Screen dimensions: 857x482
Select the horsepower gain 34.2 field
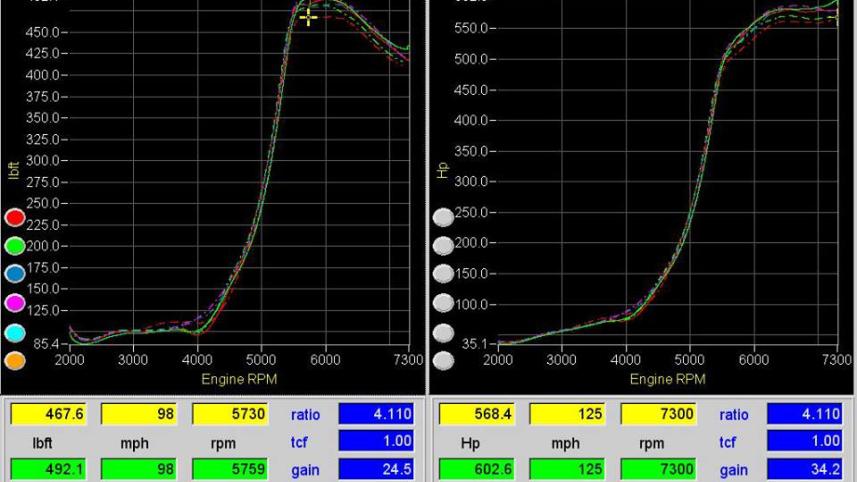[x=804, y=469]
